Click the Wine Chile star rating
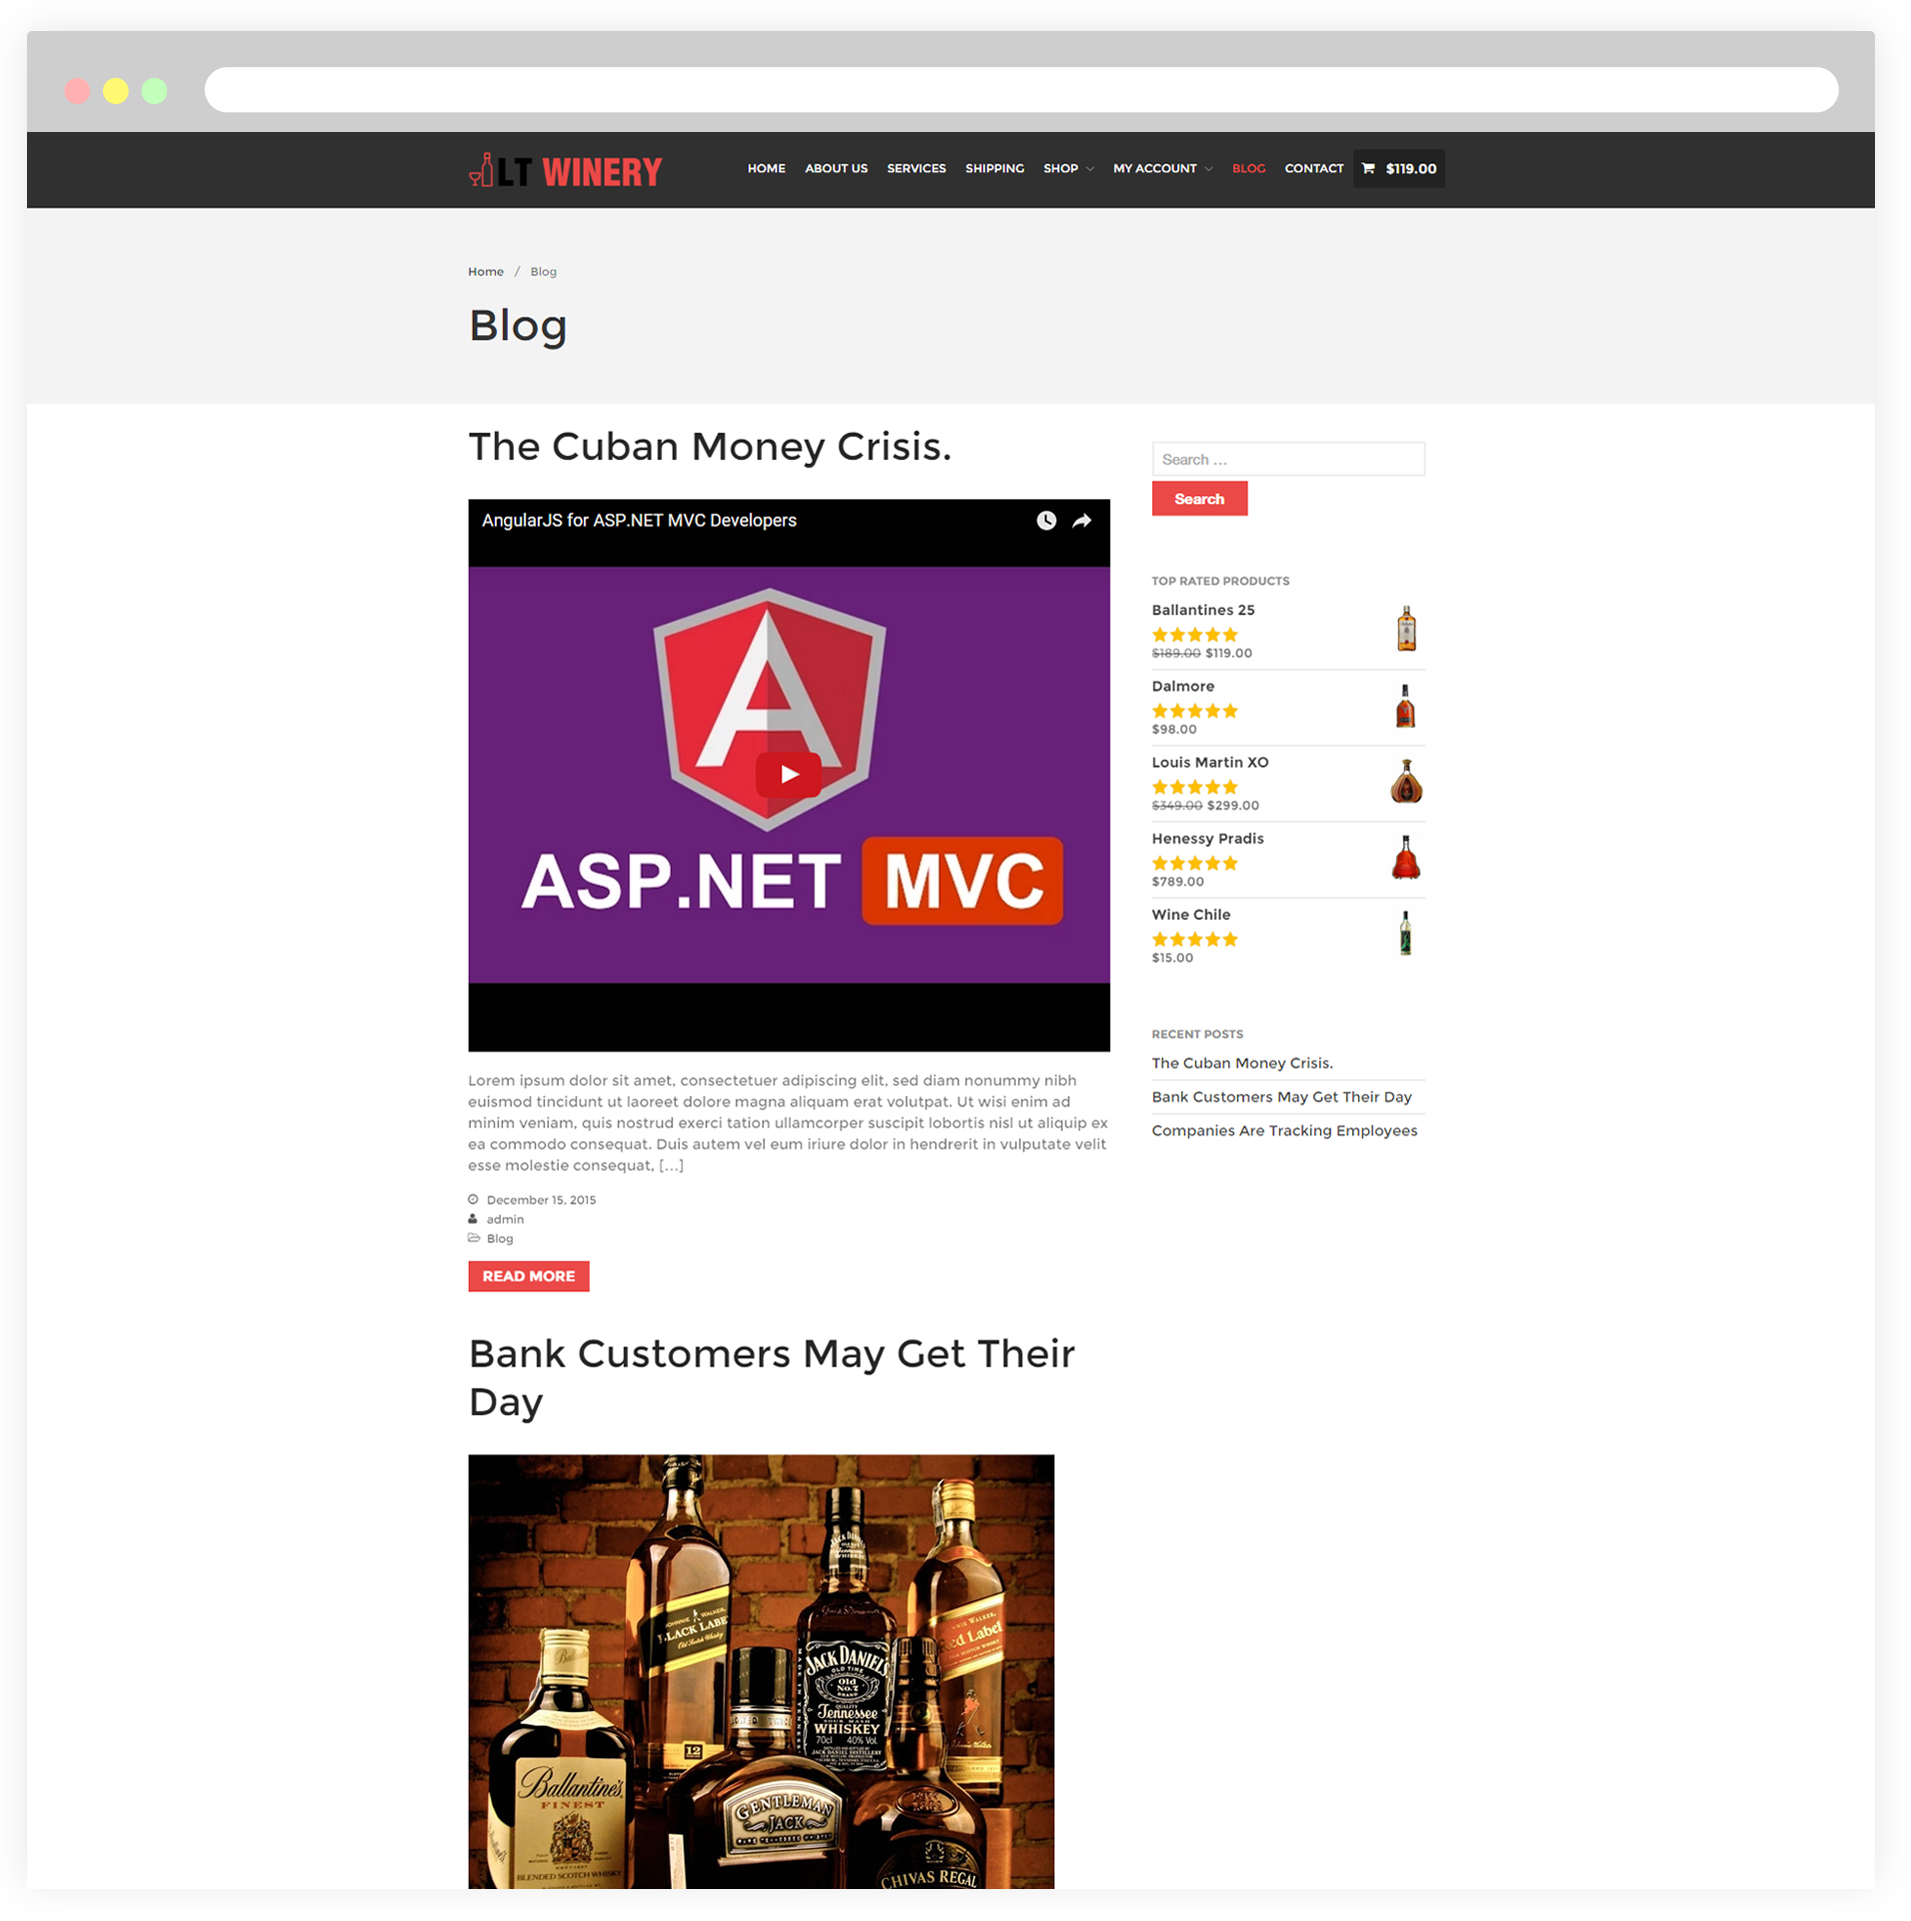Viewport: 1911px width, 1921px height. tap(1195, 939)
